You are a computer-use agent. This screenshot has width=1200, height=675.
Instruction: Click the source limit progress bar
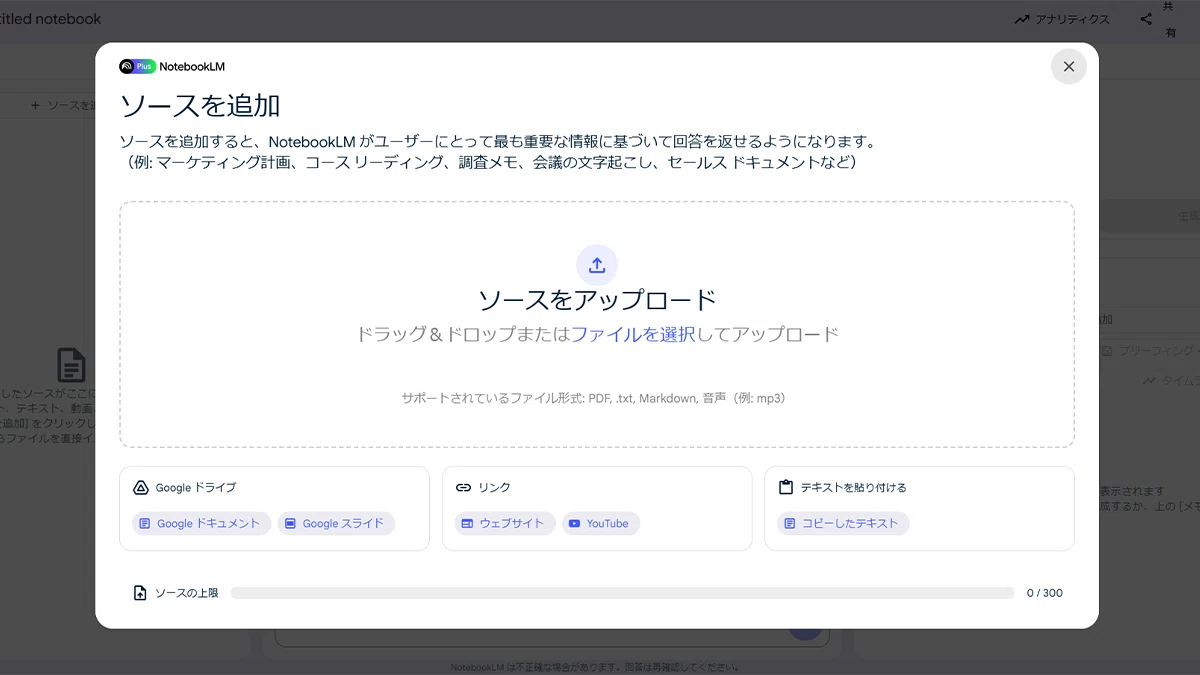pos(622,593)
